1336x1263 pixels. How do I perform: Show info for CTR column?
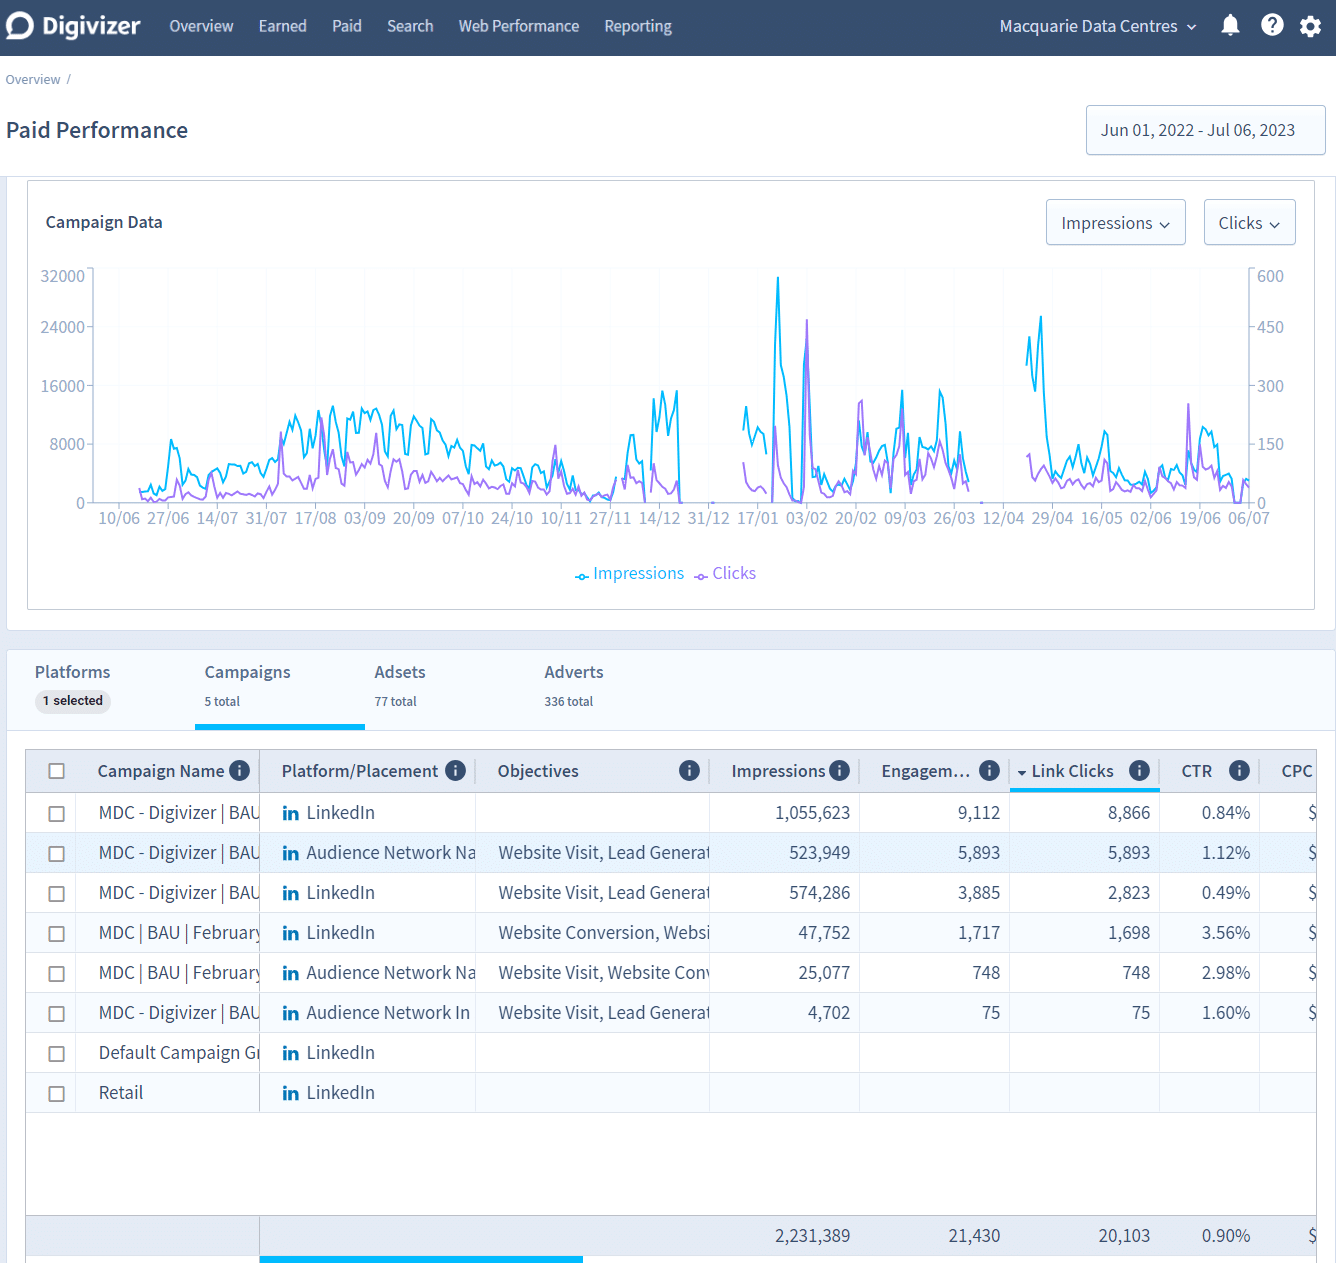point(1239,770)
